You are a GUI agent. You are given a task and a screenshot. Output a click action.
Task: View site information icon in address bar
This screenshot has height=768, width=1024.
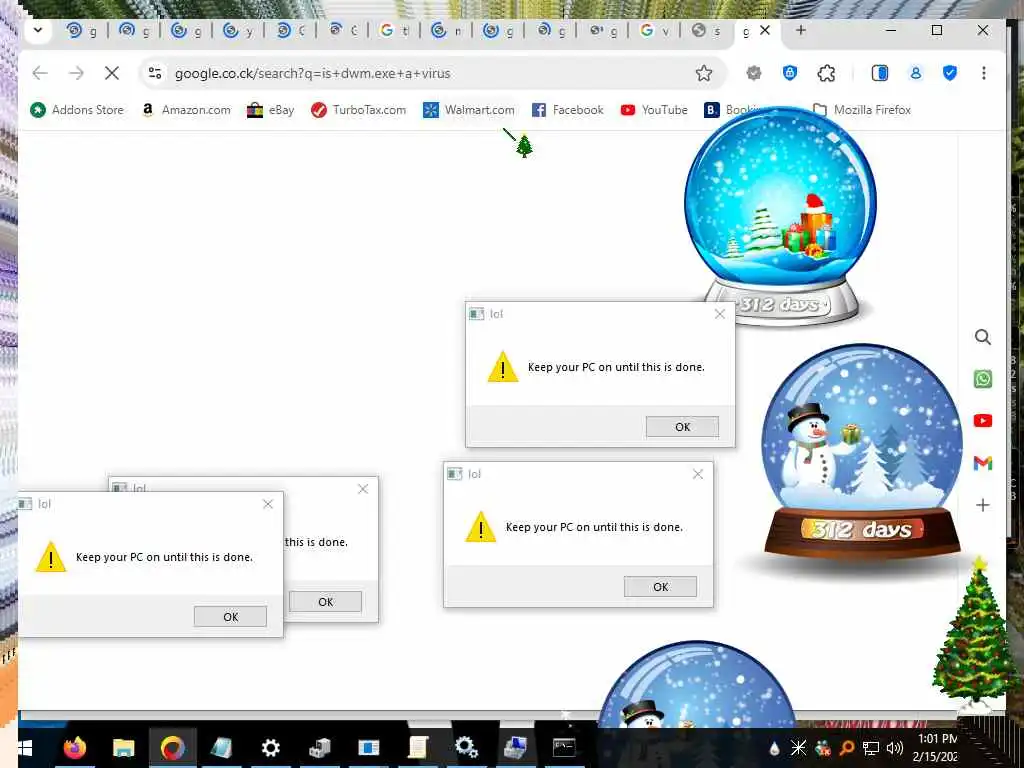point(155,73)
